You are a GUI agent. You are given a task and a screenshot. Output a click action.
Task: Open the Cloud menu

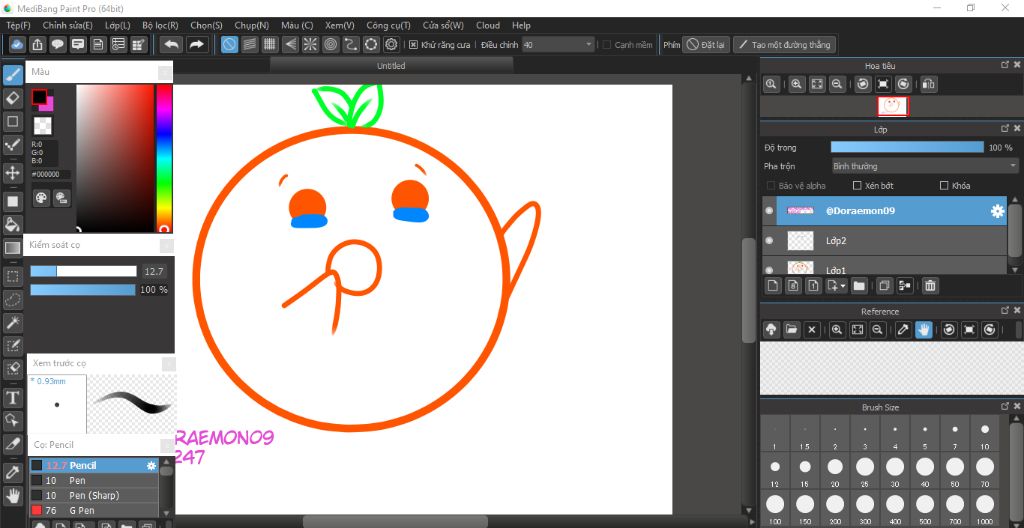tap(488, 25)
